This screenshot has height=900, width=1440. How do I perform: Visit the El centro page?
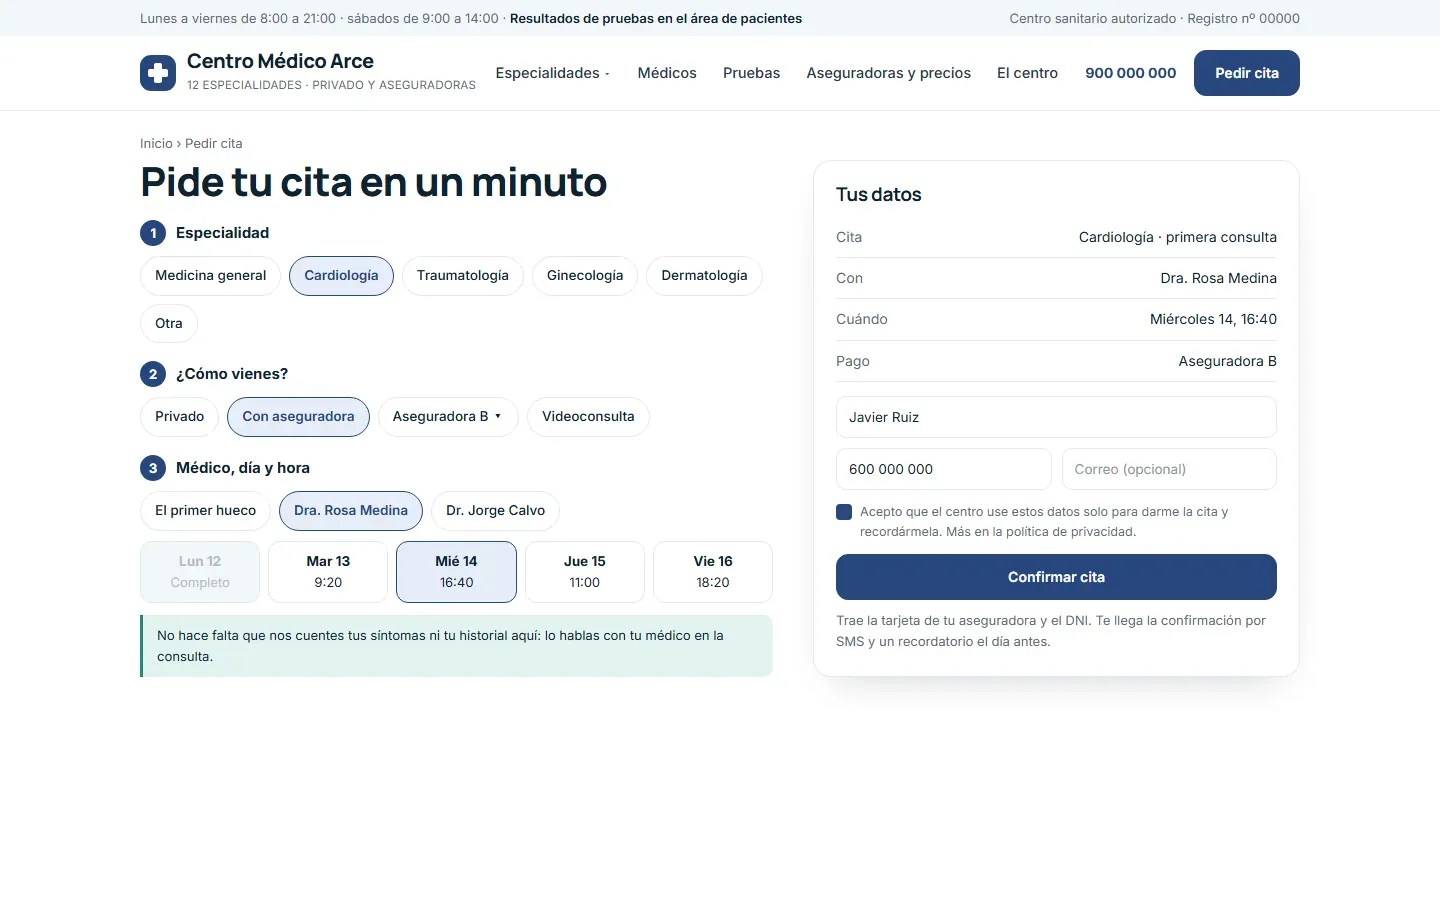point(1027,73)
